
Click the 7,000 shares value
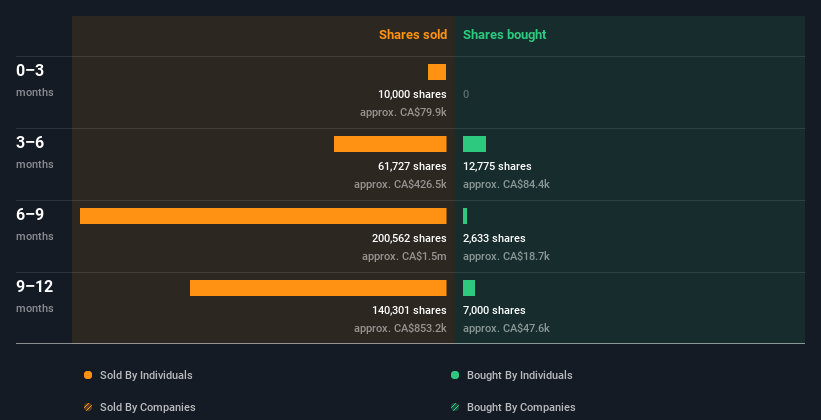click(x=494, y=310)
